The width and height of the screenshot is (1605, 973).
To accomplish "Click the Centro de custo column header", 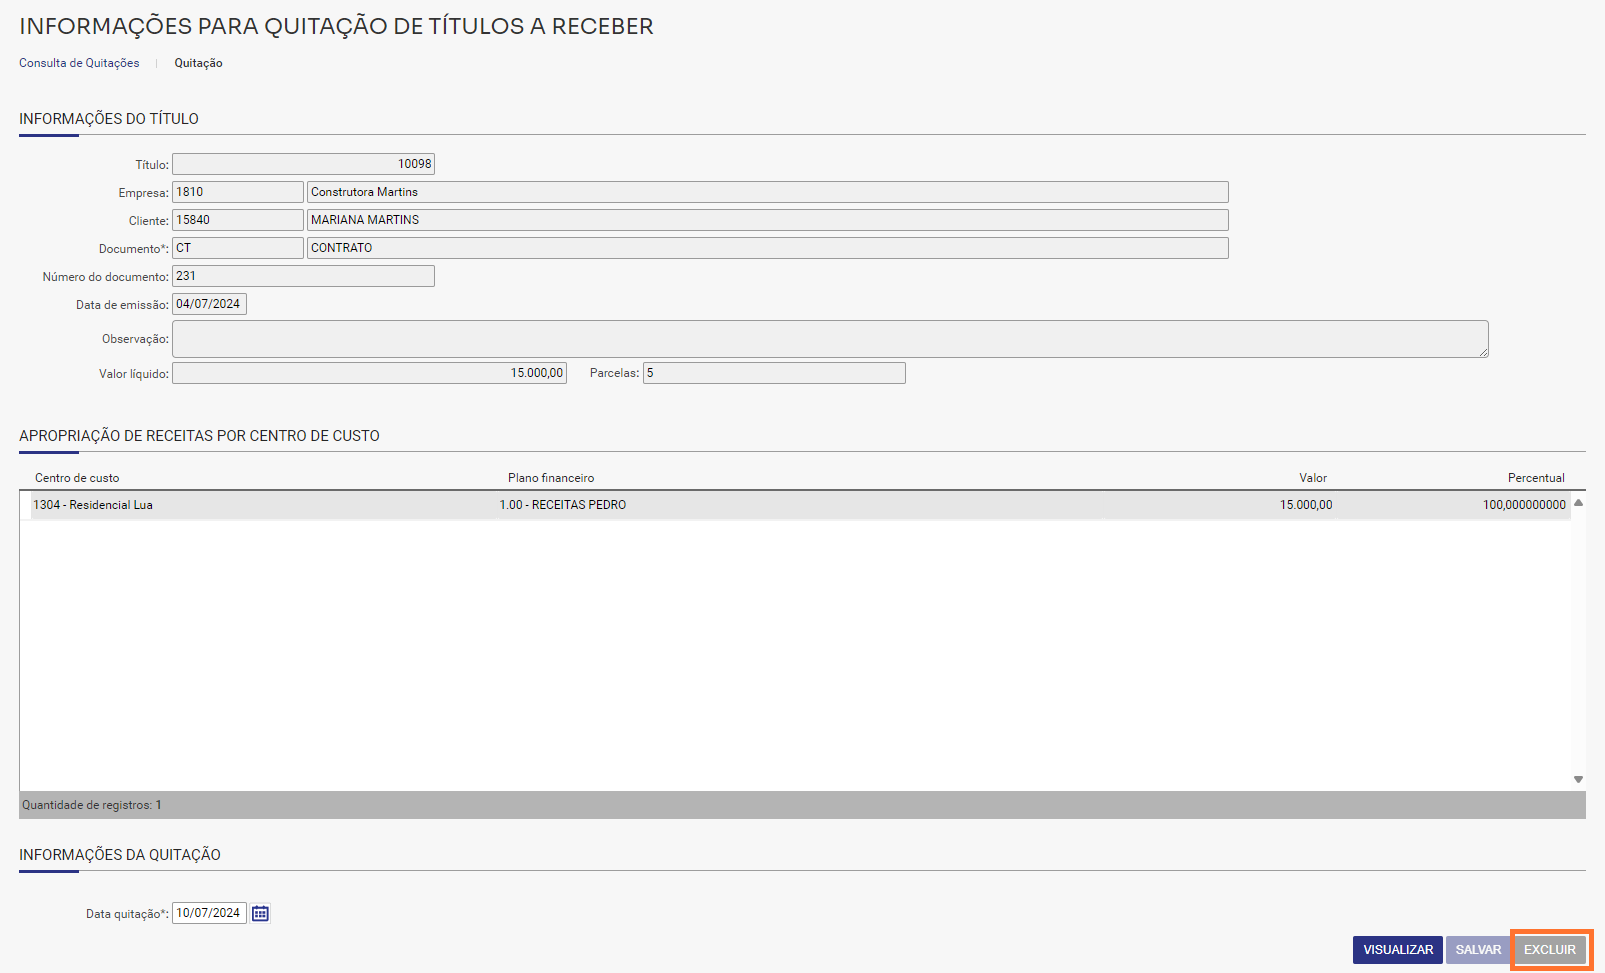I will pyautogui.click(x=77, y=478).
